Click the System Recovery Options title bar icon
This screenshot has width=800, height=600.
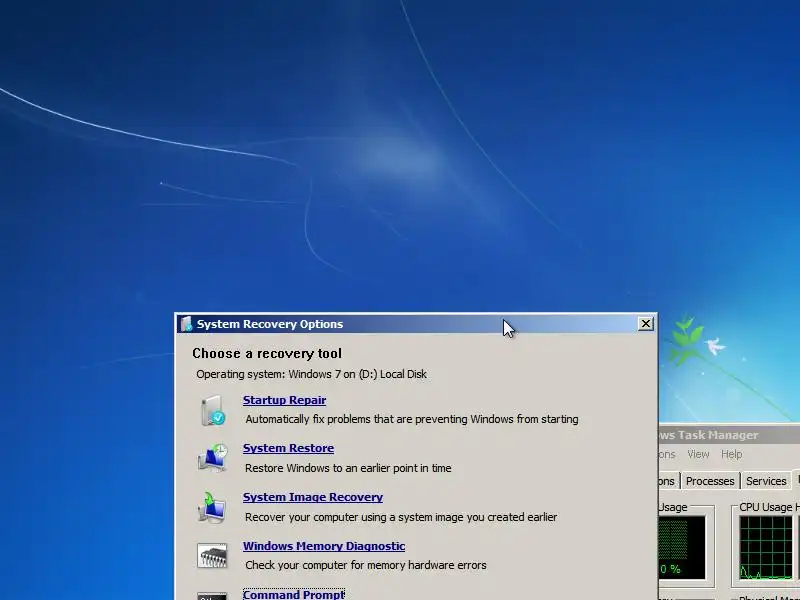(x=186, y=324)
